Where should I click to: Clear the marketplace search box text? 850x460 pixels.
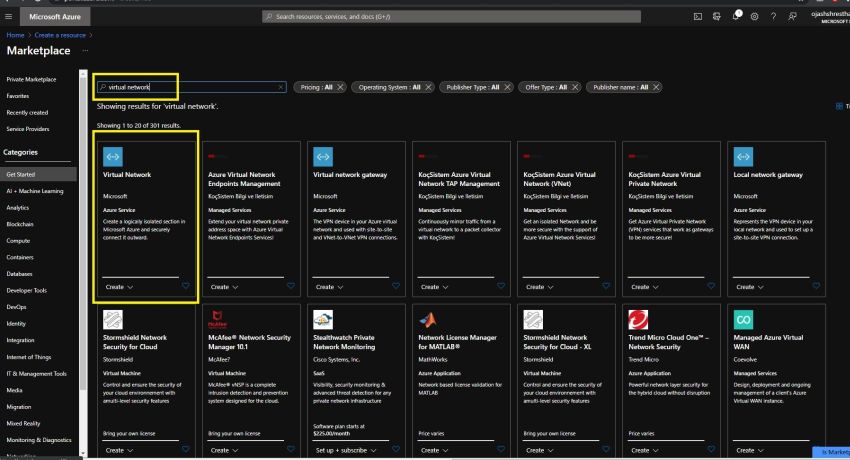(281, 87)
